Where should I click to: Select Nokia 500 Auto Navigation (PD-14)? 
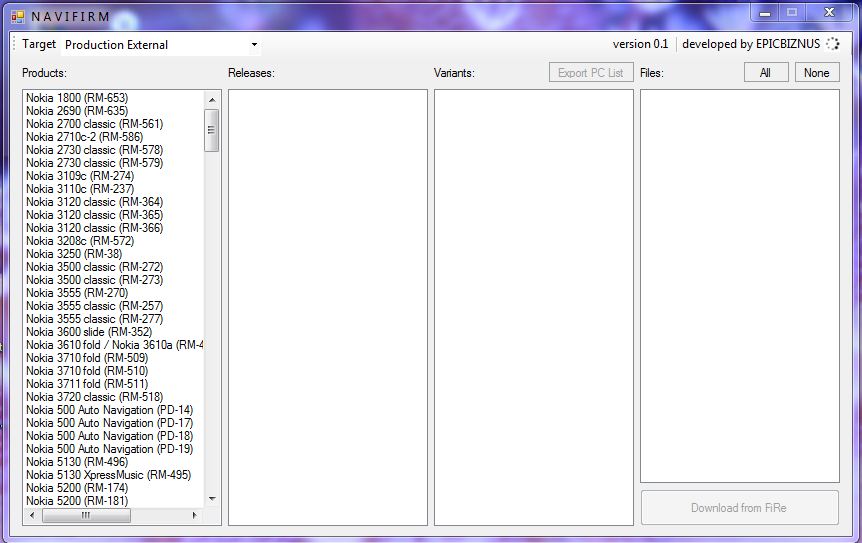[110, 410]
